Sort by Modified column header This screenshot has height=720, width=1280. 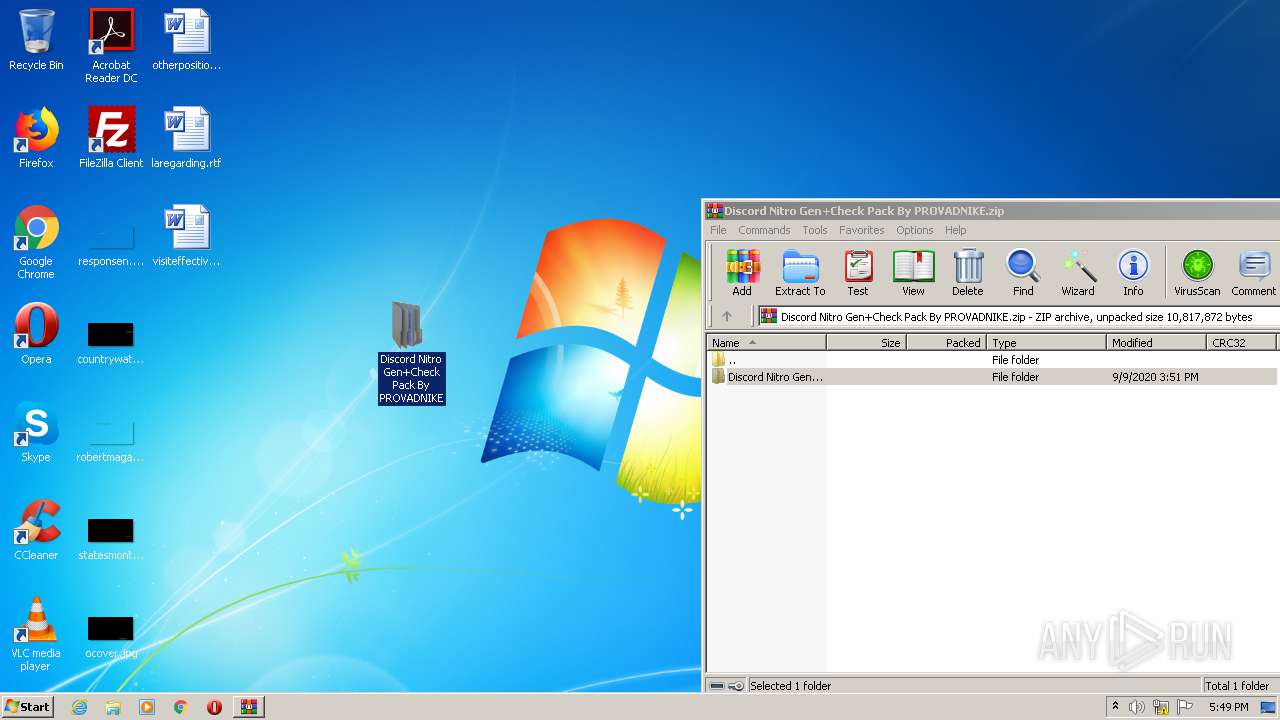[1156, 342]
